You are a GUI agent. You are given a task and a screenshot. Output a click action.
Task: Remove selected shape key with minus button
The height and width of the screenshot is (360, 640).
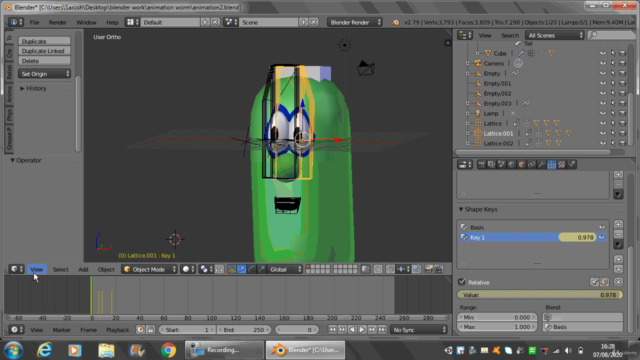[618, 234]
